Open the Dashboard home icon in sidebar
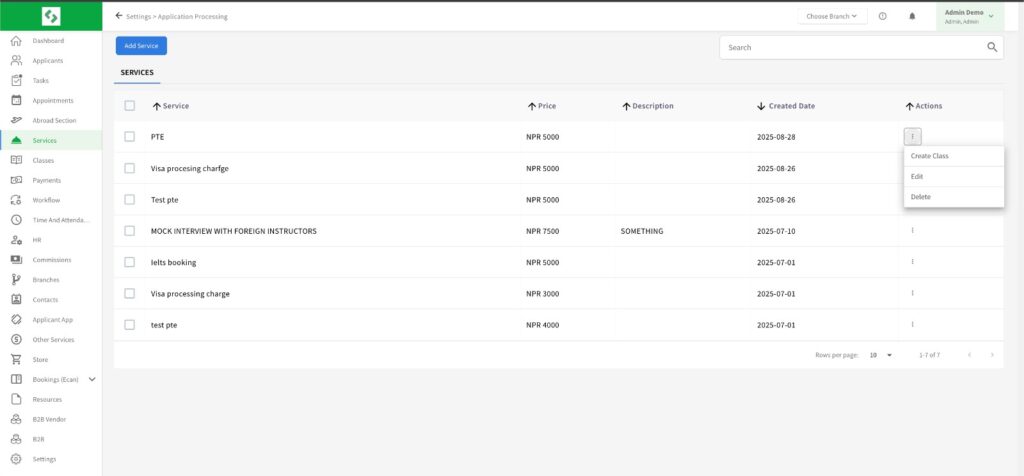 click(16, 41)
